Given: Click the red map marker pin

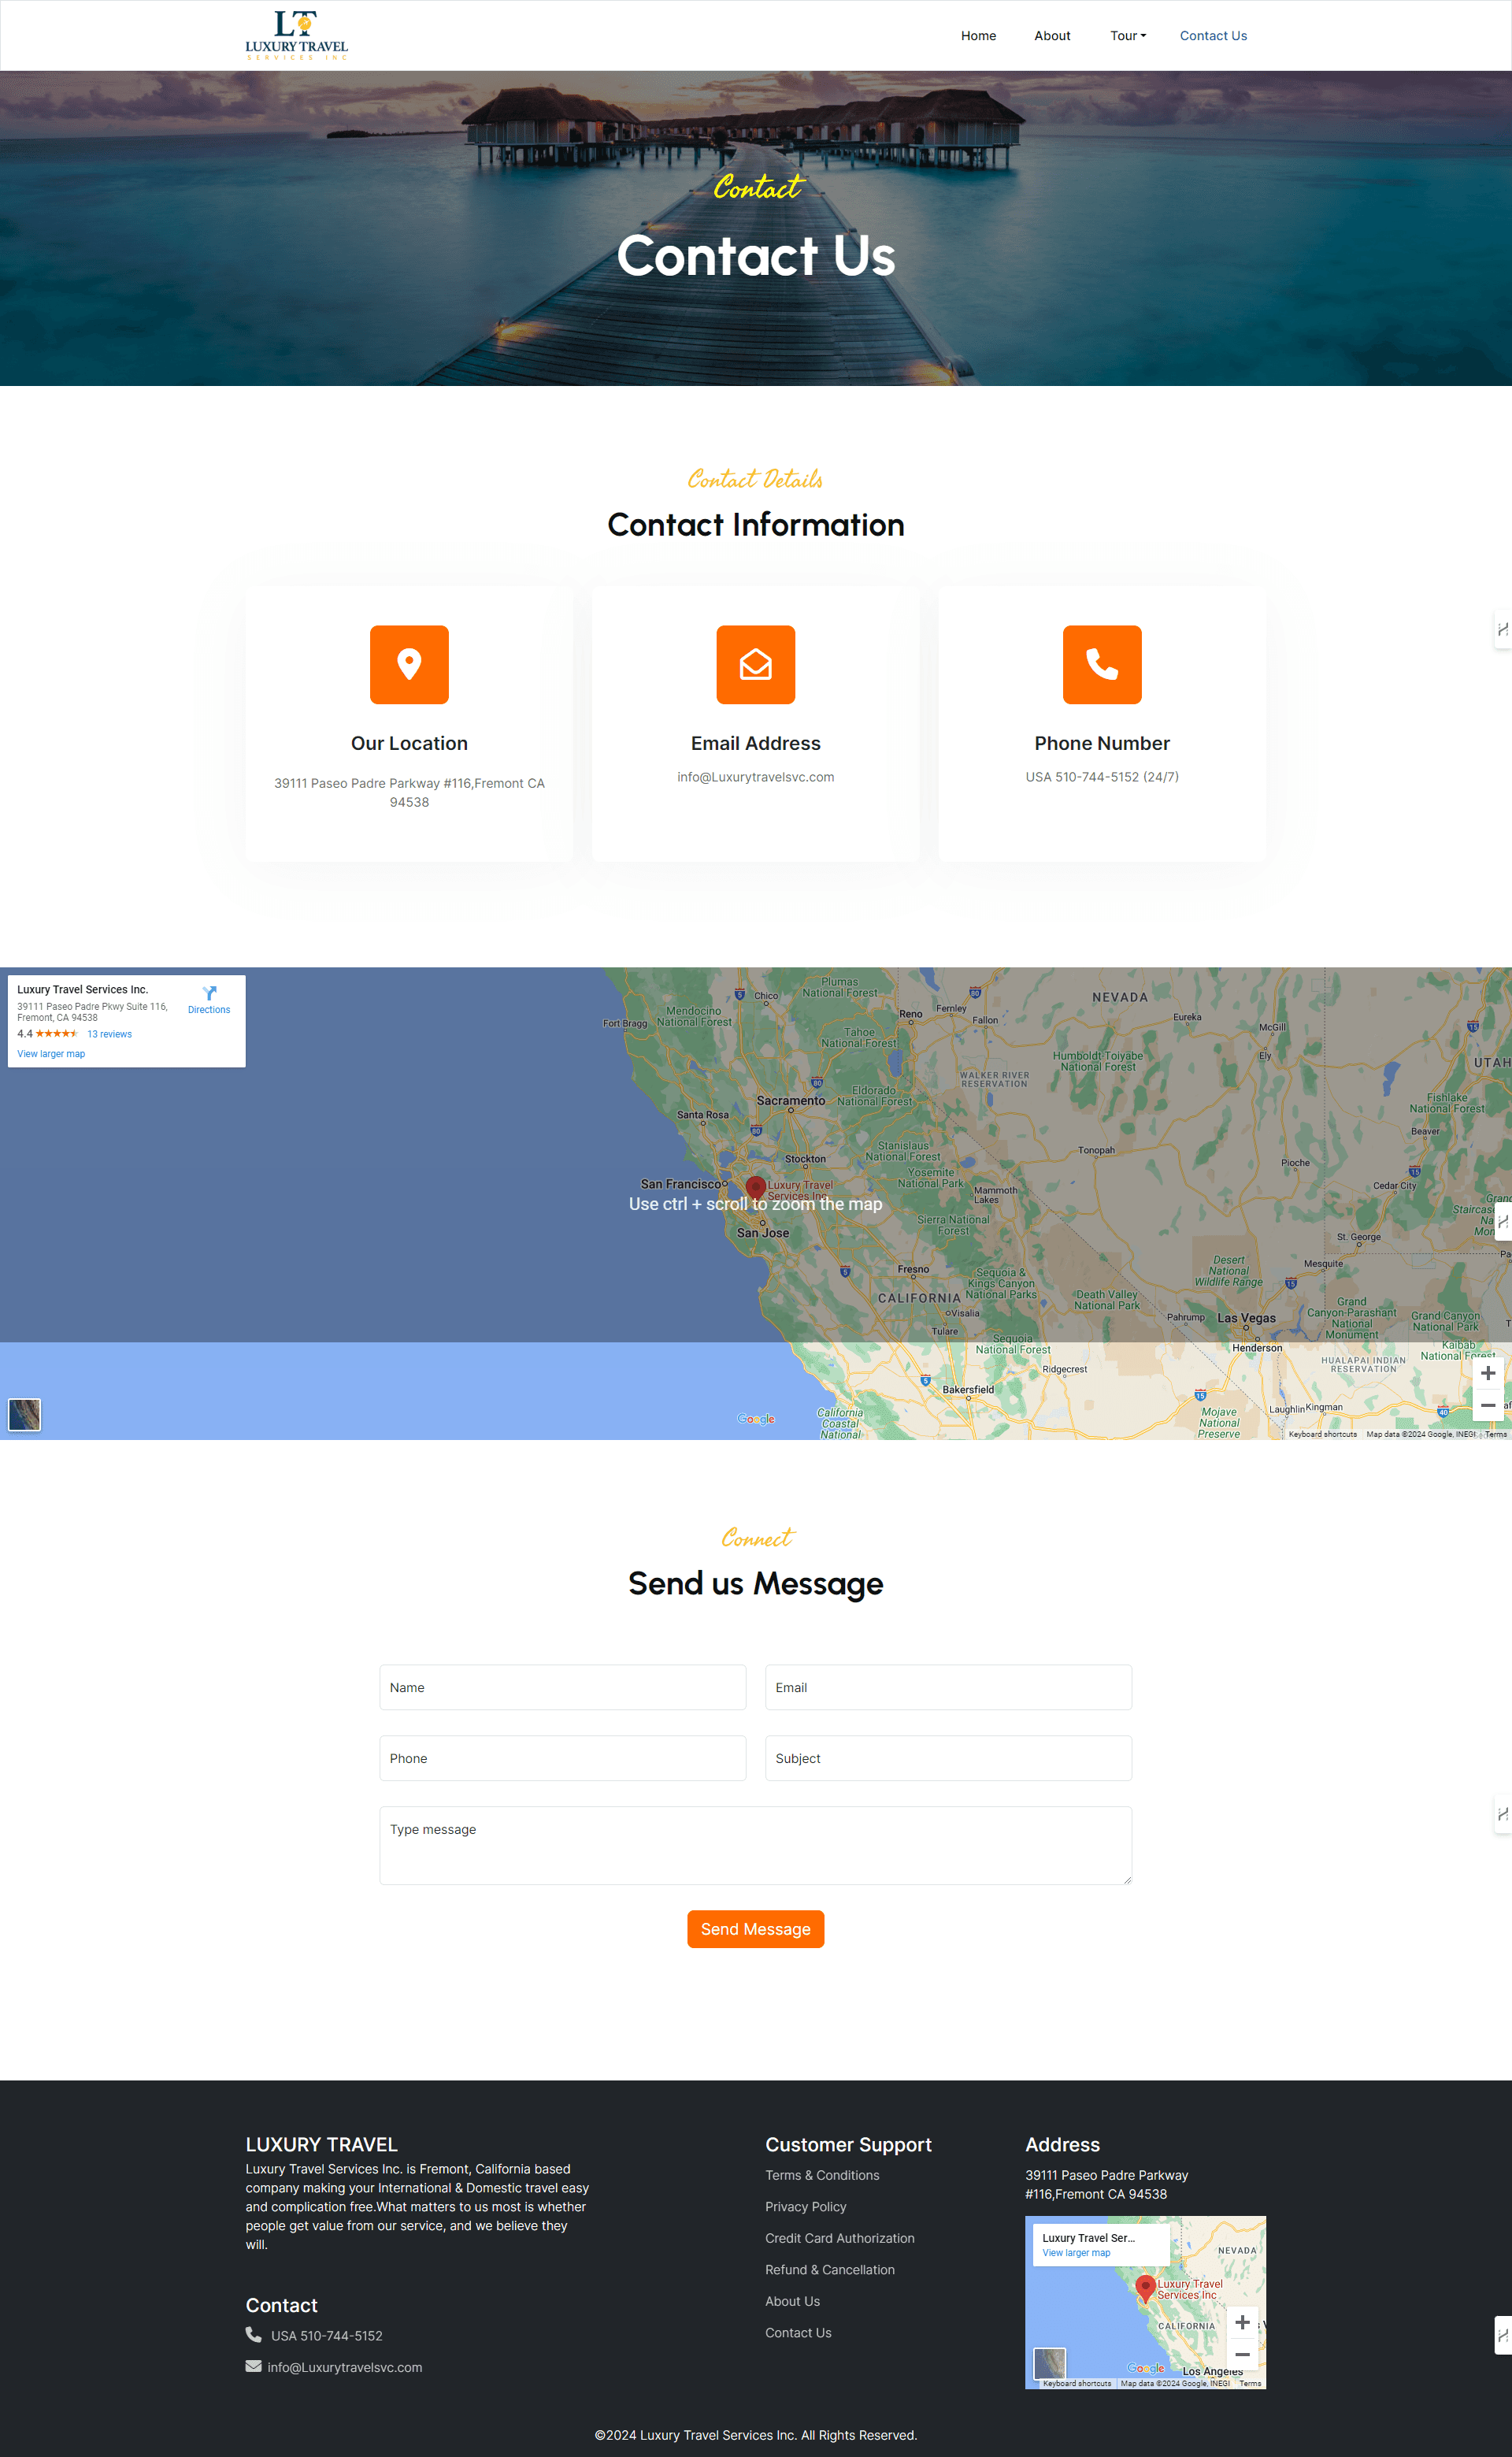Looking at the screenshot, I should tap(756, 1187).
